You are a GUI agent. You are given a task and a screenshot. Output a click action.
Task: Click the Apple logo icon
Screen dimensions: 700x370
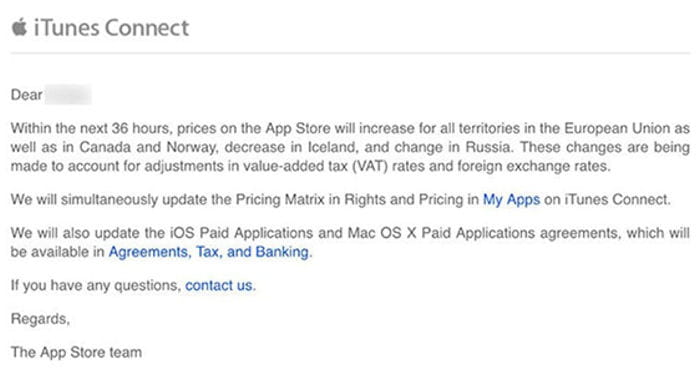tap(19, 27)
